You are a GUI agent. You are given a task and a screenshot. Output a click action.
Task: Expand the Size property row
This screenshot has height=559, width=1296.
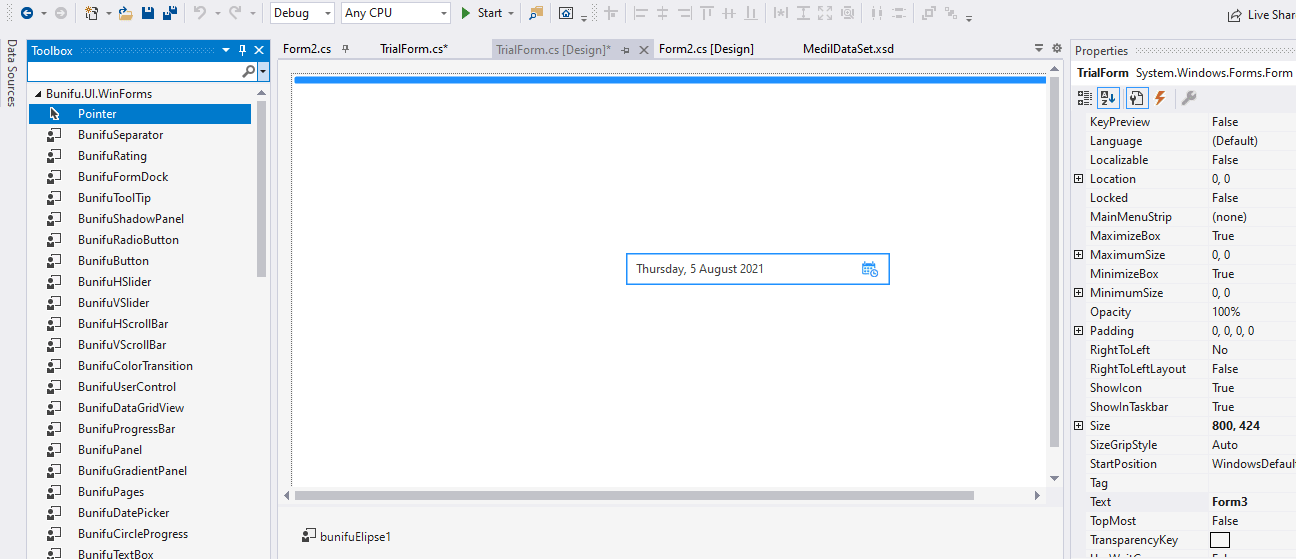1078,426
